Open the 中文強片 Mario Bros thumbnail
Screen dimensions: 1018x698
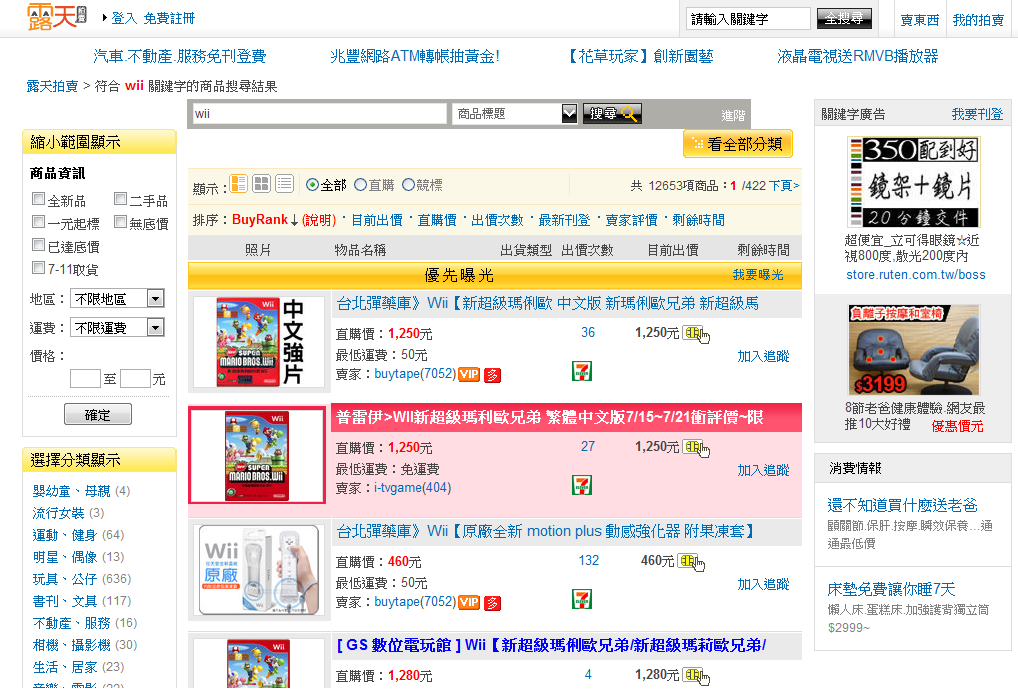pyautogui.click(x=259, y=342)
